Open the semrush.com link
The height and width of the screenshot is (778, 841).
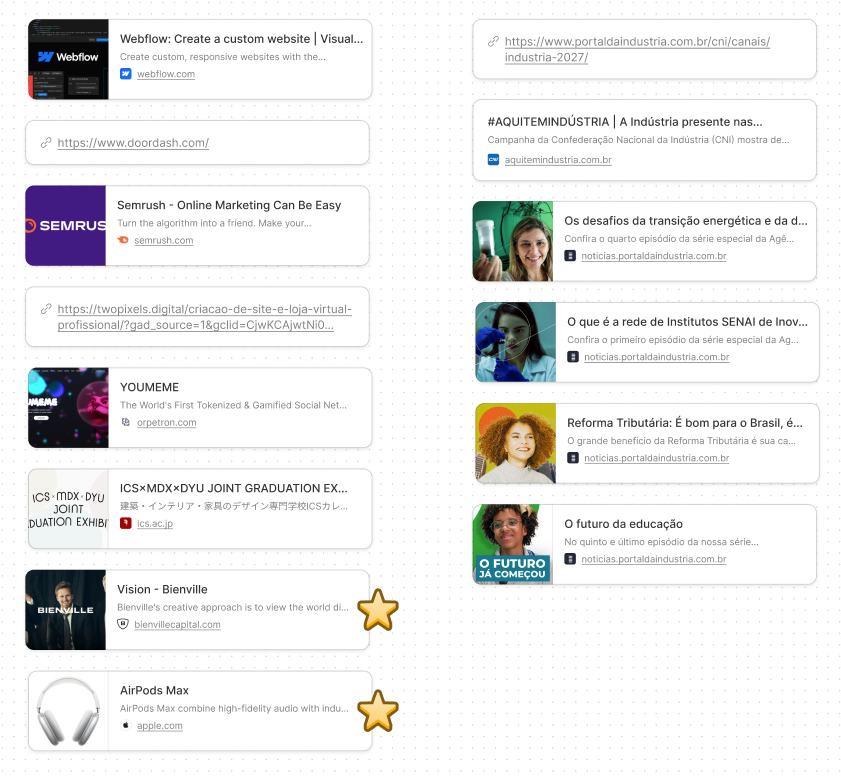point(164,240)
